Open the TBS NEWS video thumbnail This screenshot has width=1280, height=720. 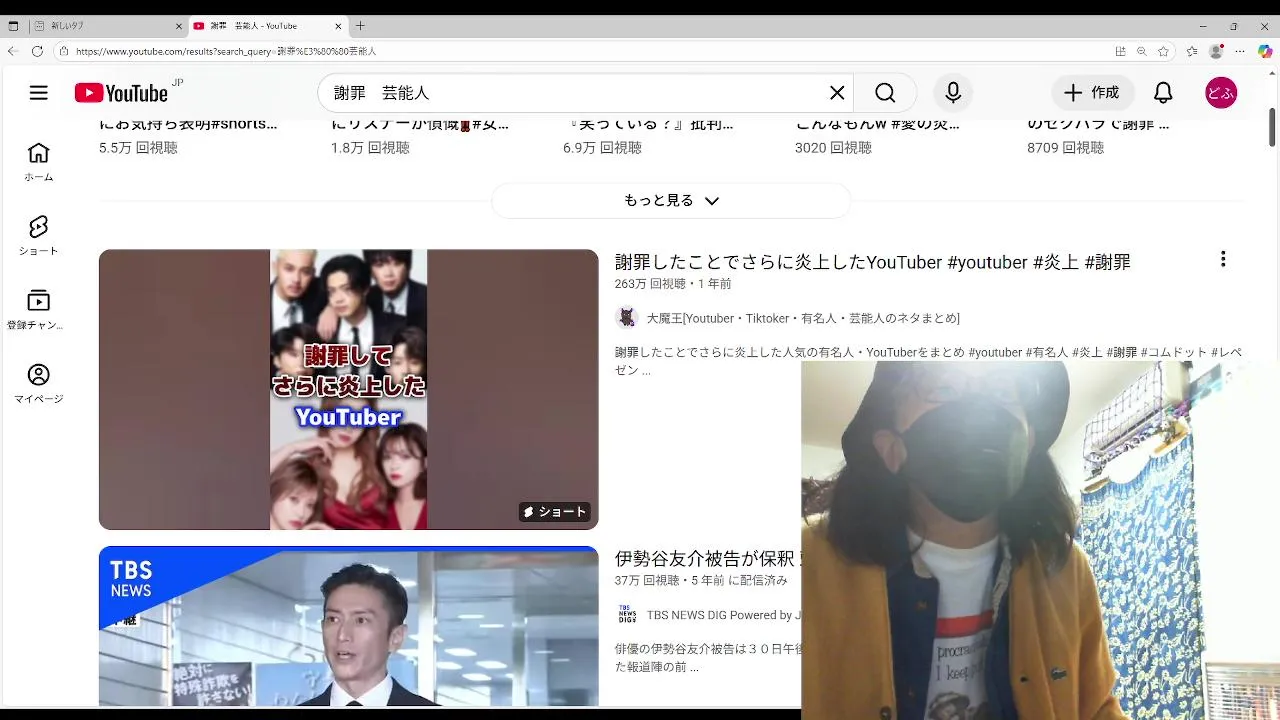[x=348, y=626]
